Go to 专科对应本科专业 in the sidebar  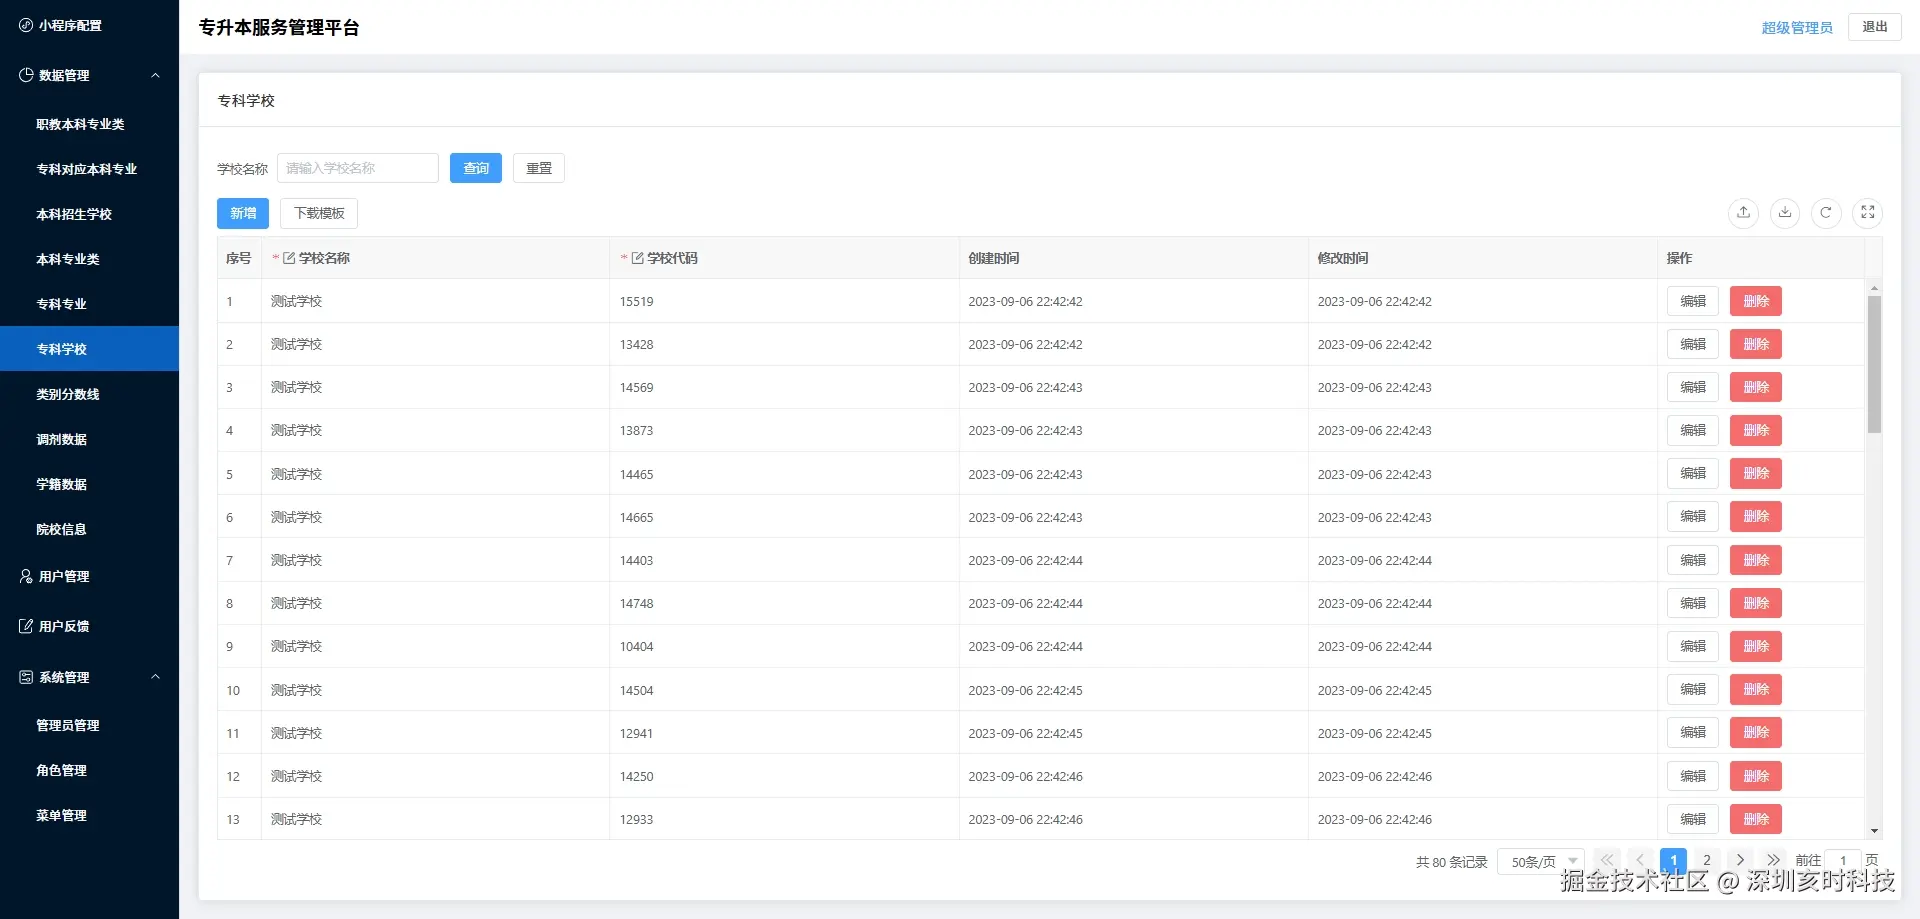[89, 169]
